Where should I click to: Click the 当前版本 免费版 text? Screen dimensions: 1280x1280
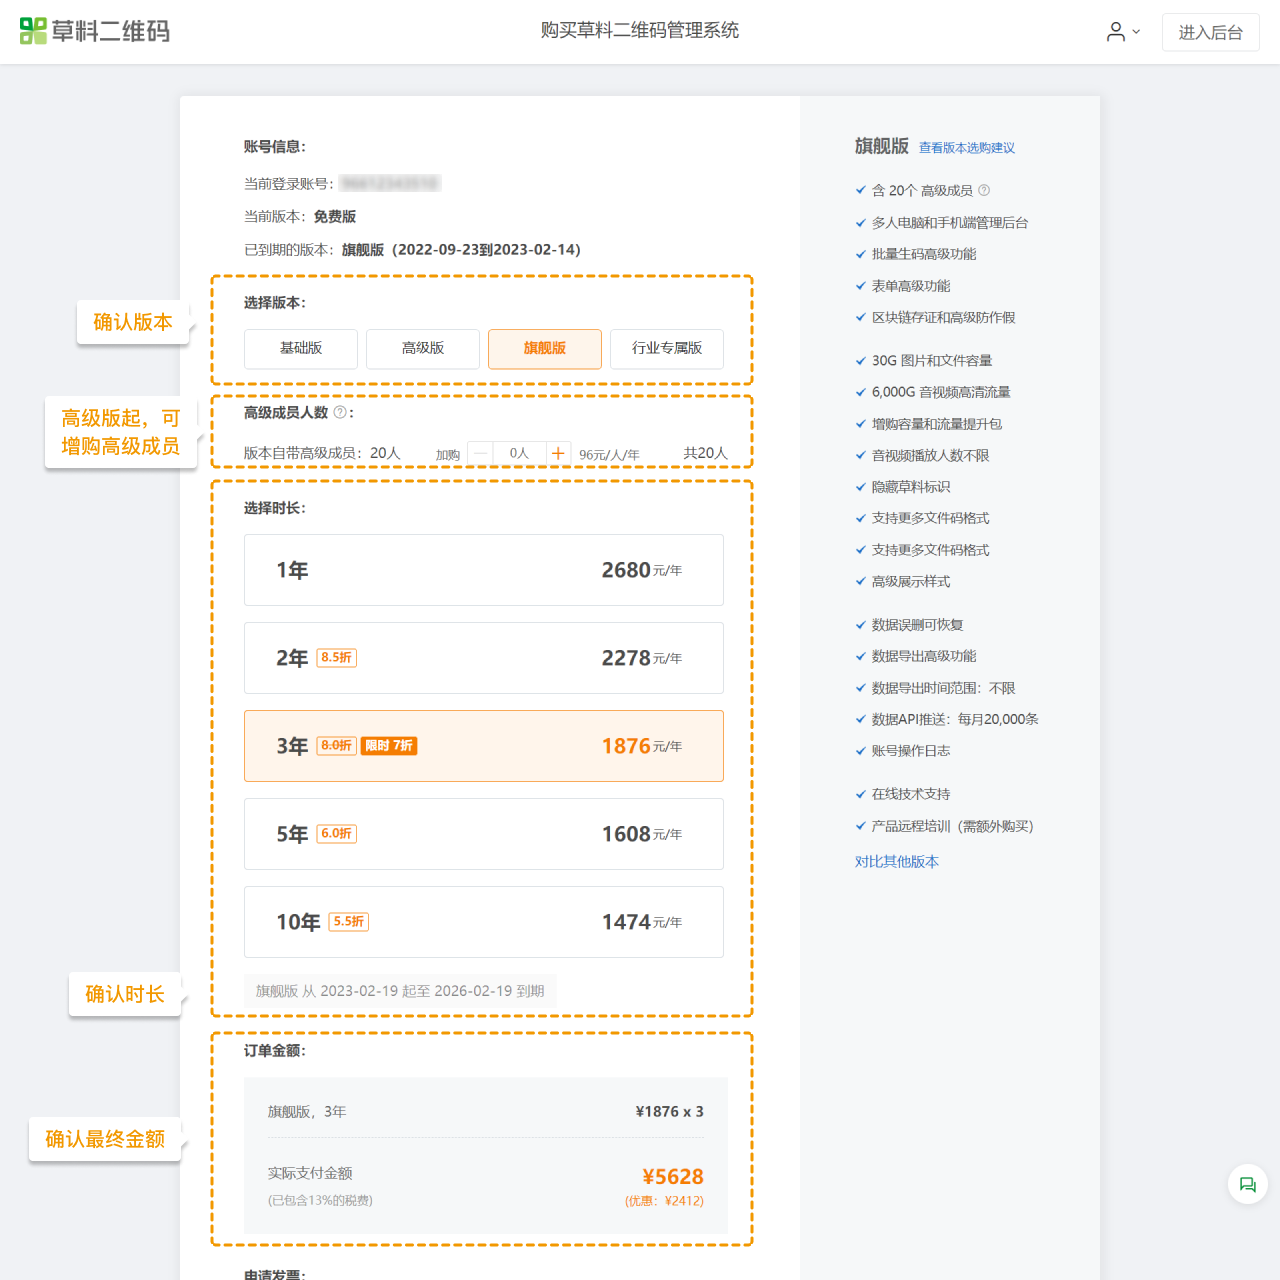tap(300, 217)
